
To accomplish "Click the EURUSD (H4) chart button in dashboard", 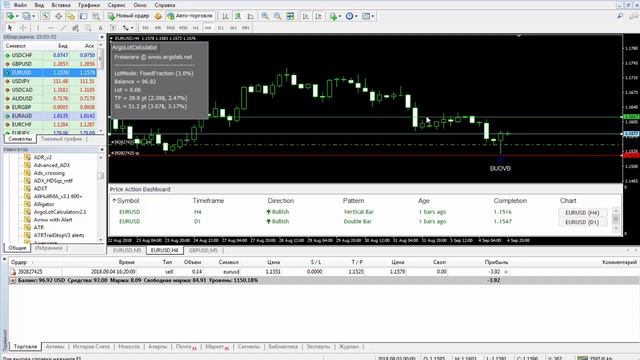I will (582, 213).
